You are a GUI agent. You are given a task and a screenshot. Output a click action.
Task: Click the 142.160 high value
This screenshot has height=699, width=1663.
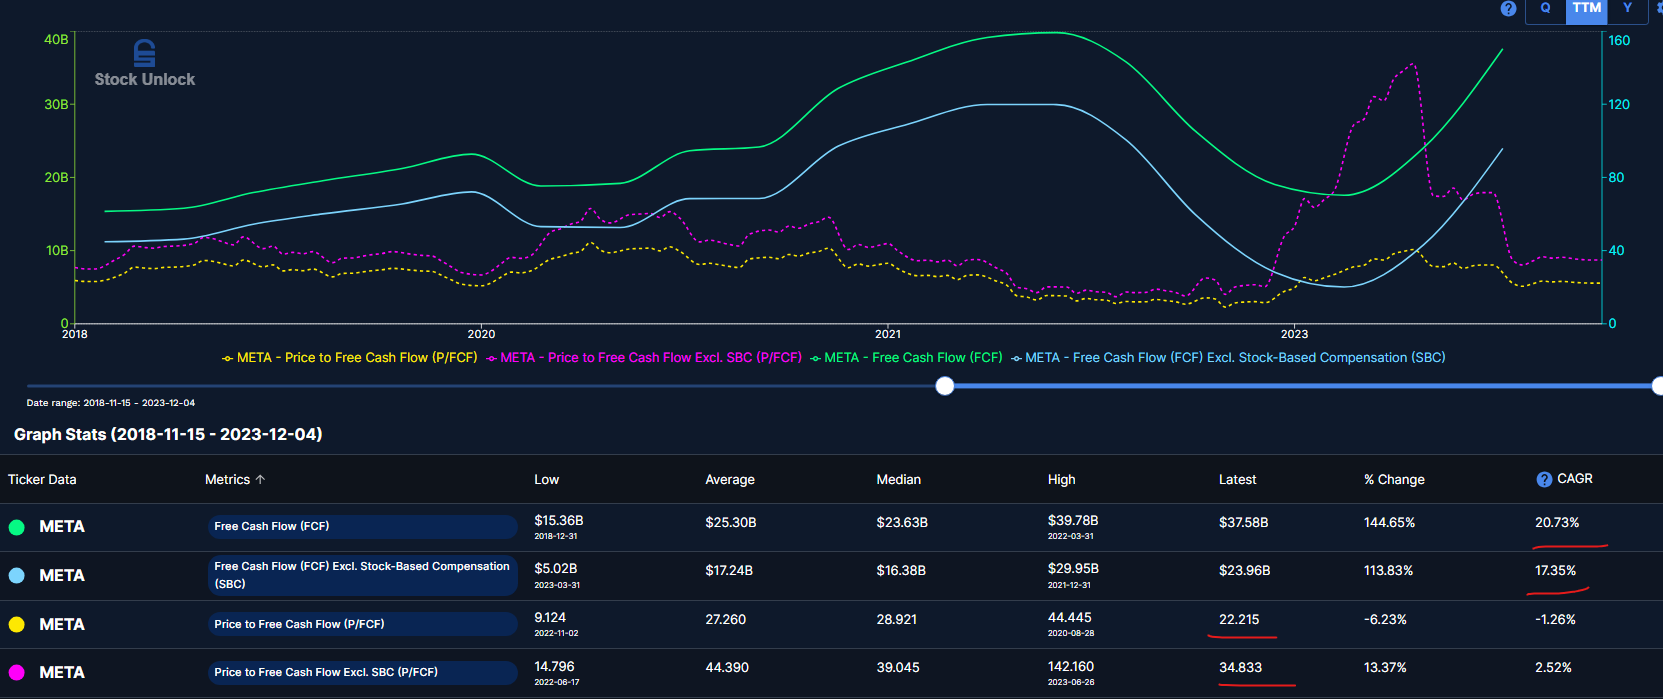click(1071, 666)
